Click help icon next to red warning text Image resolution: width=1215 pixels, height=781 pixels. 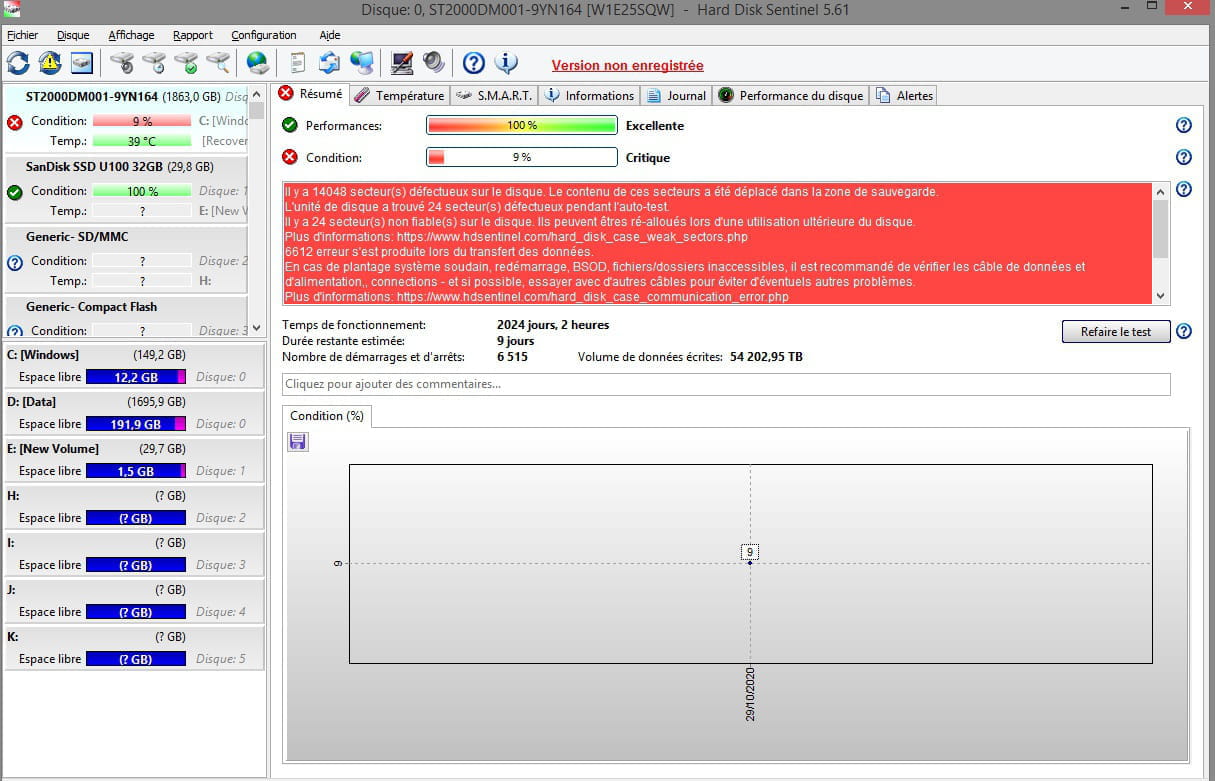1184,189
